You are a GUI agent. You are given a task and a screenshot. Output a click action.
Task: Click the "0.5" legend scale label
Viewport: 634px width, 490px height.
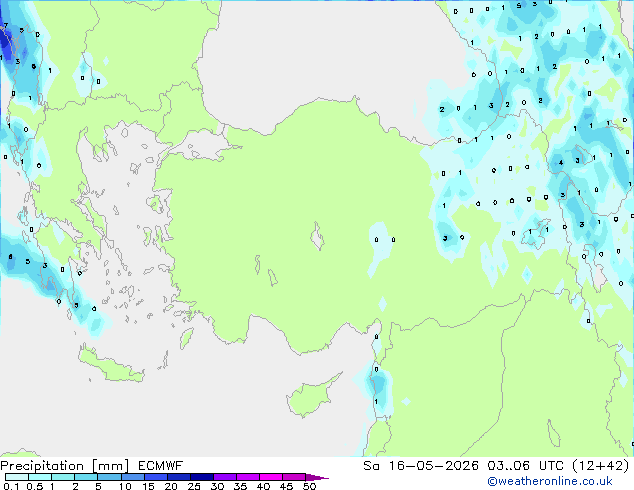[35, 486]
